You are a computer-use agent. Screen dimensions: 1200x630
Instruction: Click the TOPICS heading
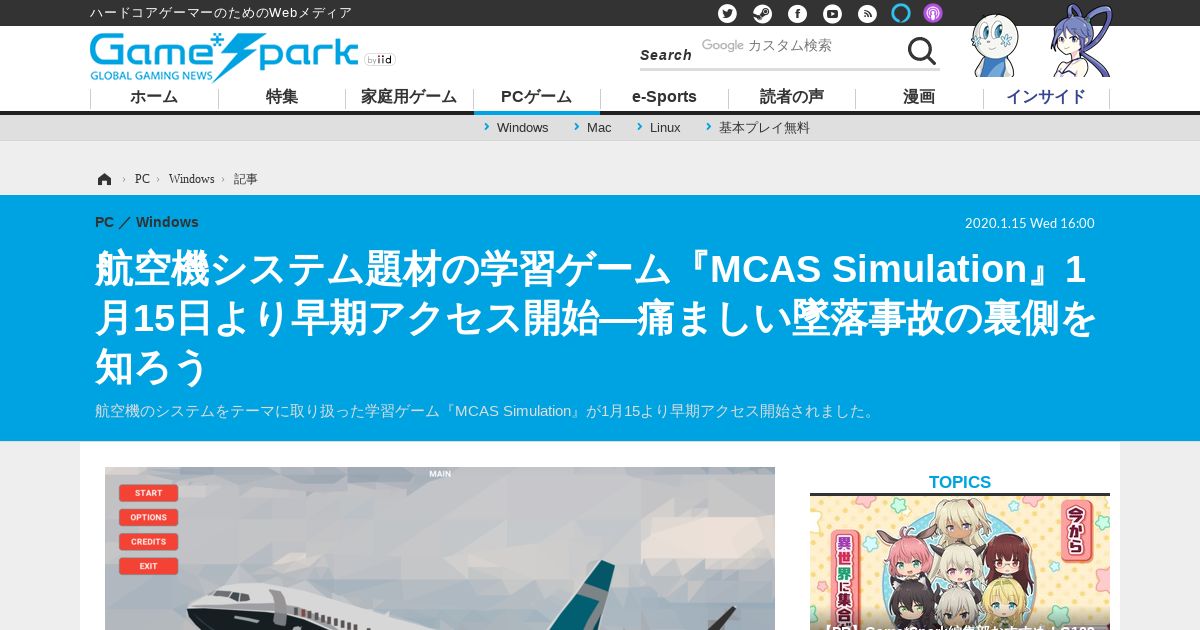[x=960, y=482]
